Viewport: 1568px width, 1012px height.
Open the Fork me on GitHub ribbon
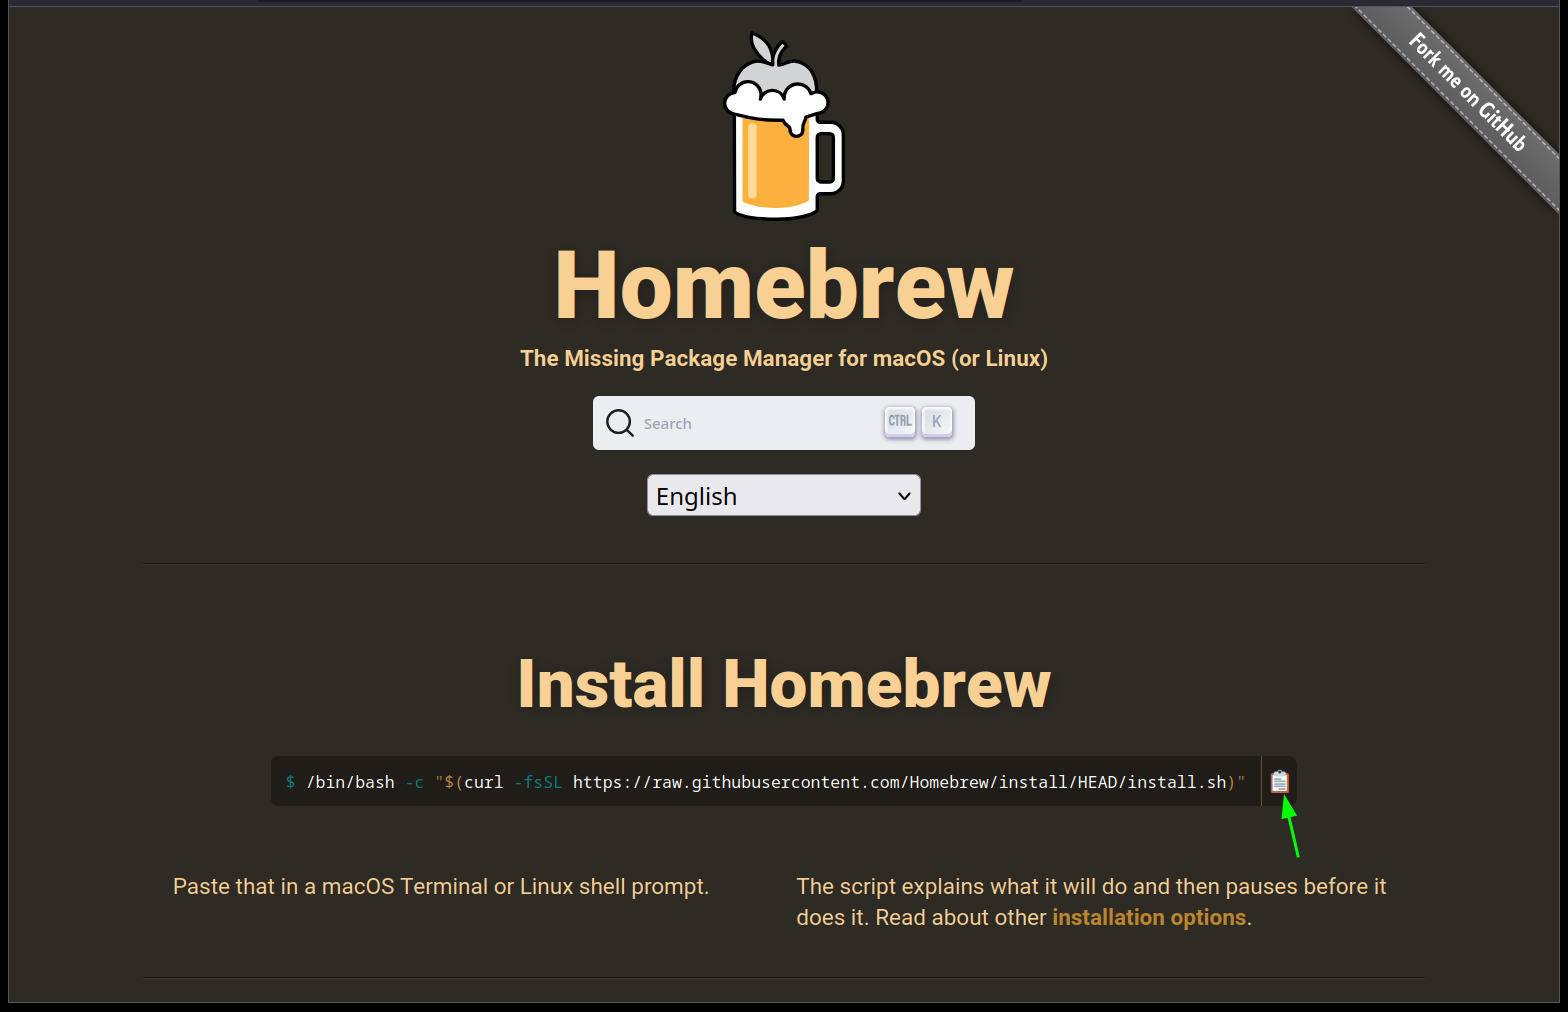click(1467, 92)
